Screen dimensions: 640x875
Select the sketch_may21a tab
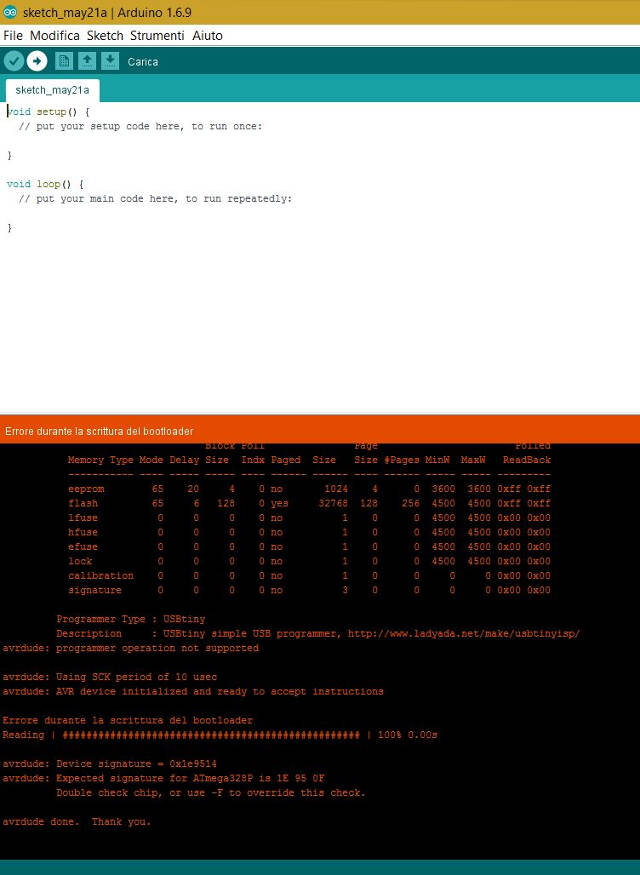click(52, 90)
